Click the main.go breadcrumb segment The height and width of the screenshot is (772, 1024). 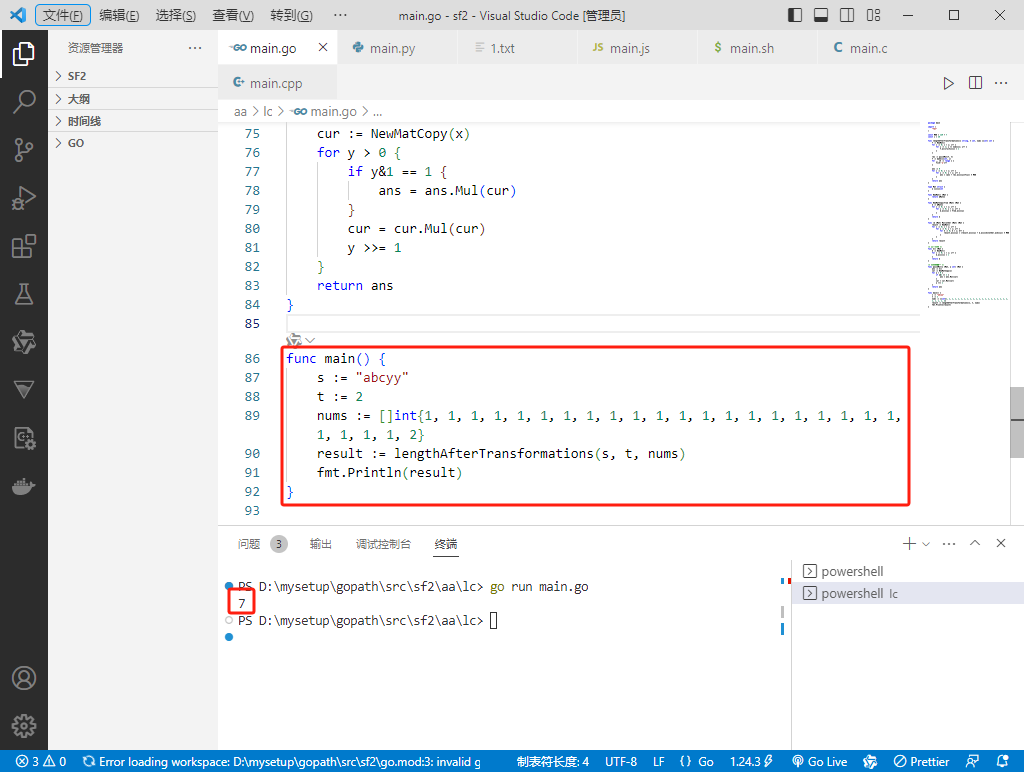(x=325, y=112)
